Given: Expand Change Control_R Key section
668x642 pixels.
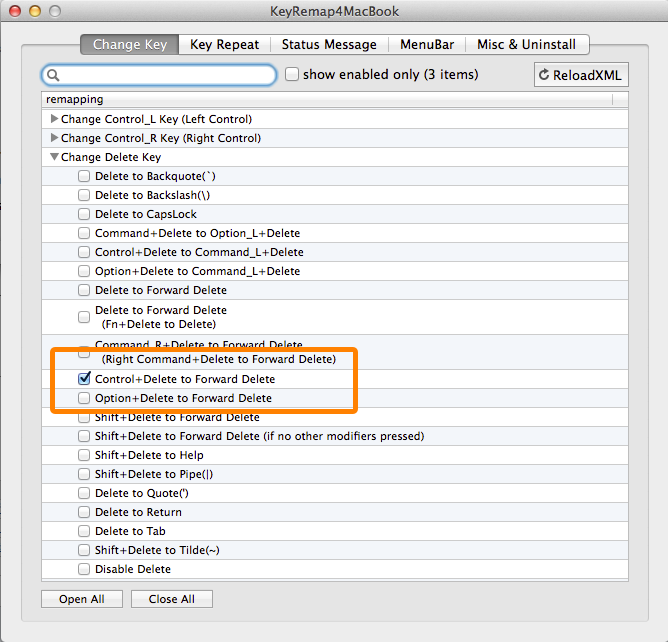Looking at the screenshot, I should 54,138.
